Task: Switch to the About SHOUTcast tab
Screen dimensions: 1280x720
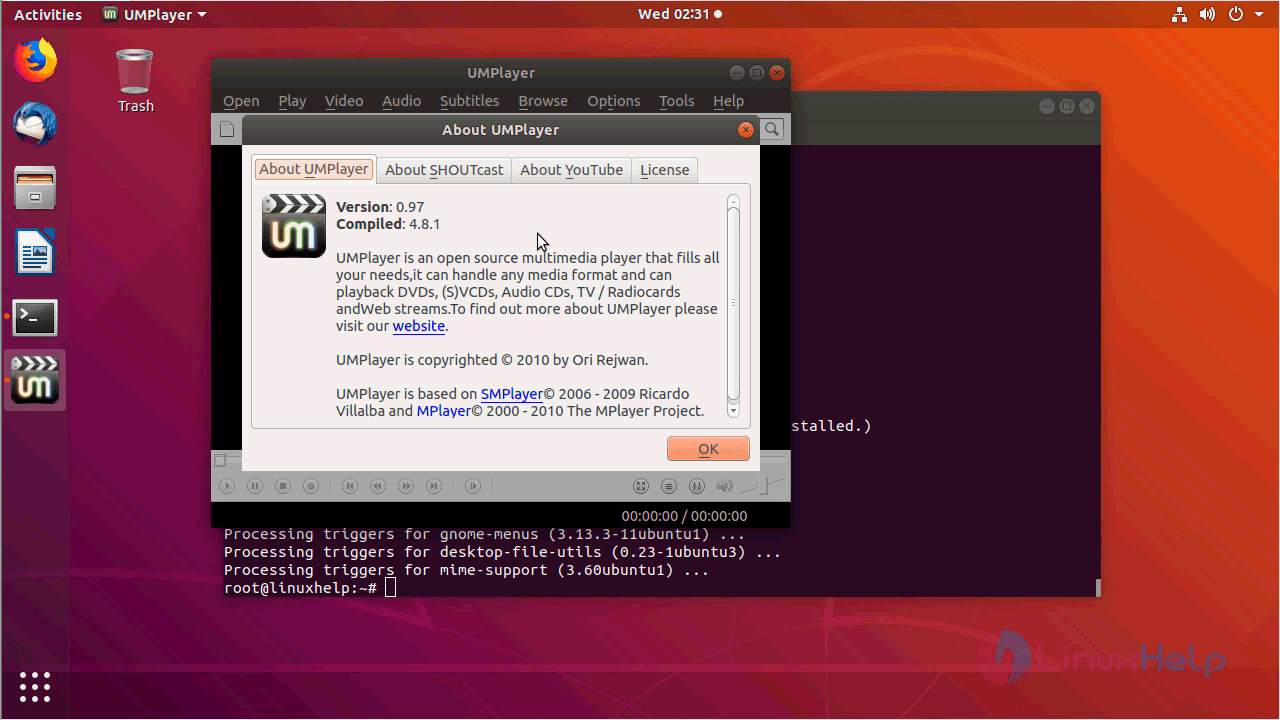Action: (444, 170)
